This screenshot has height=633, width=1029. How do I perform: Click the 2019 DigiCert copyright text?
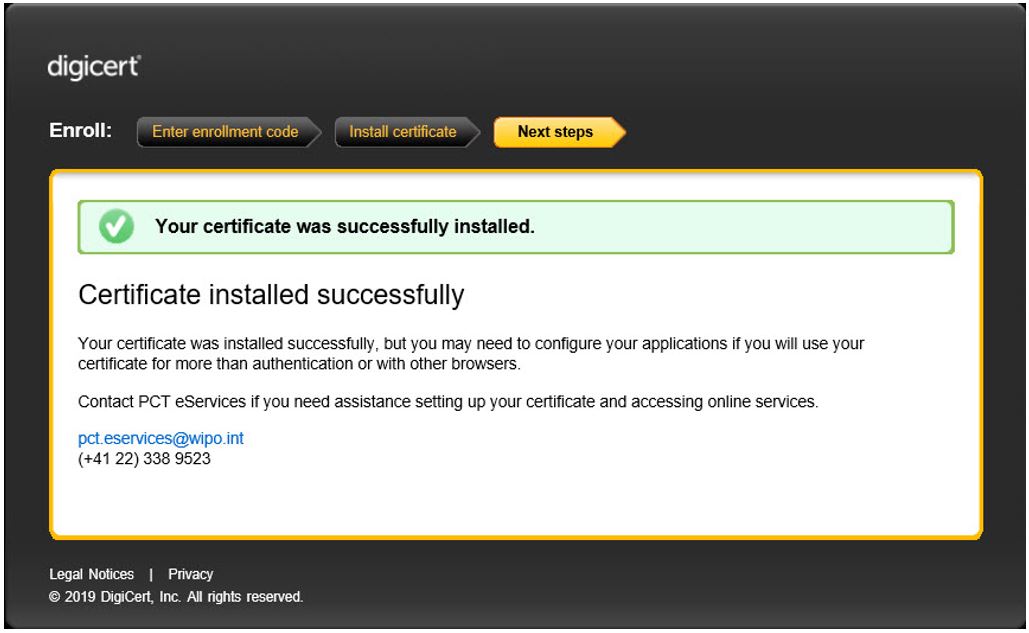[x=176, y=597]
